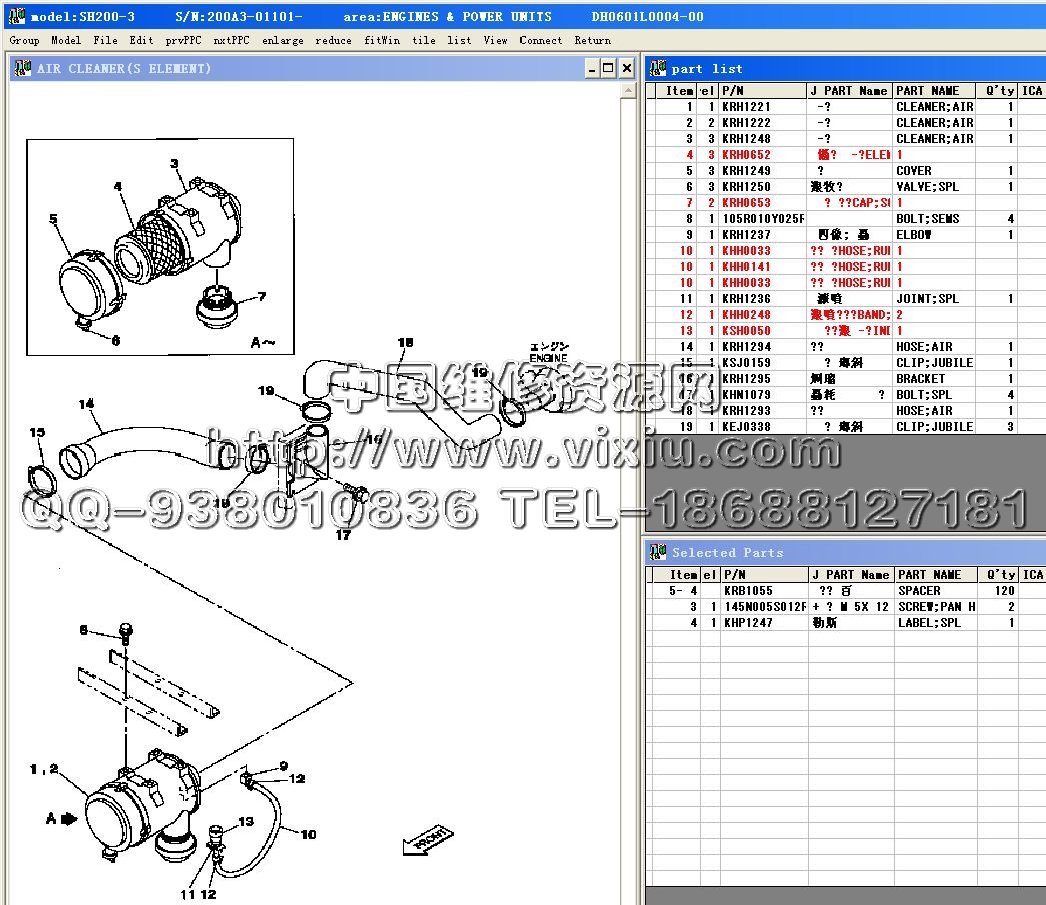The image size is (1046, 905).
Task: Click the AIR CLEANER window title icon
Action: [x=22, y=69]
